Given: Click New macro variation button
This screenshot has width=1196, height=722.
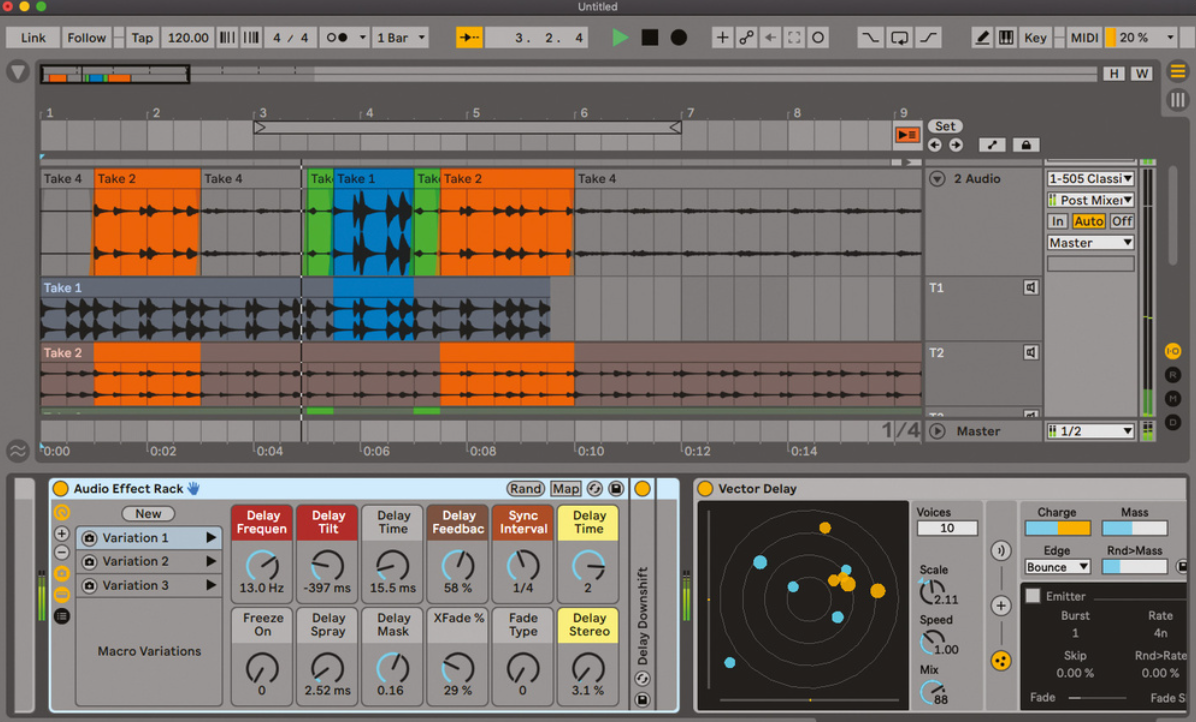Looking at the screenshot, I should point(148,514).
